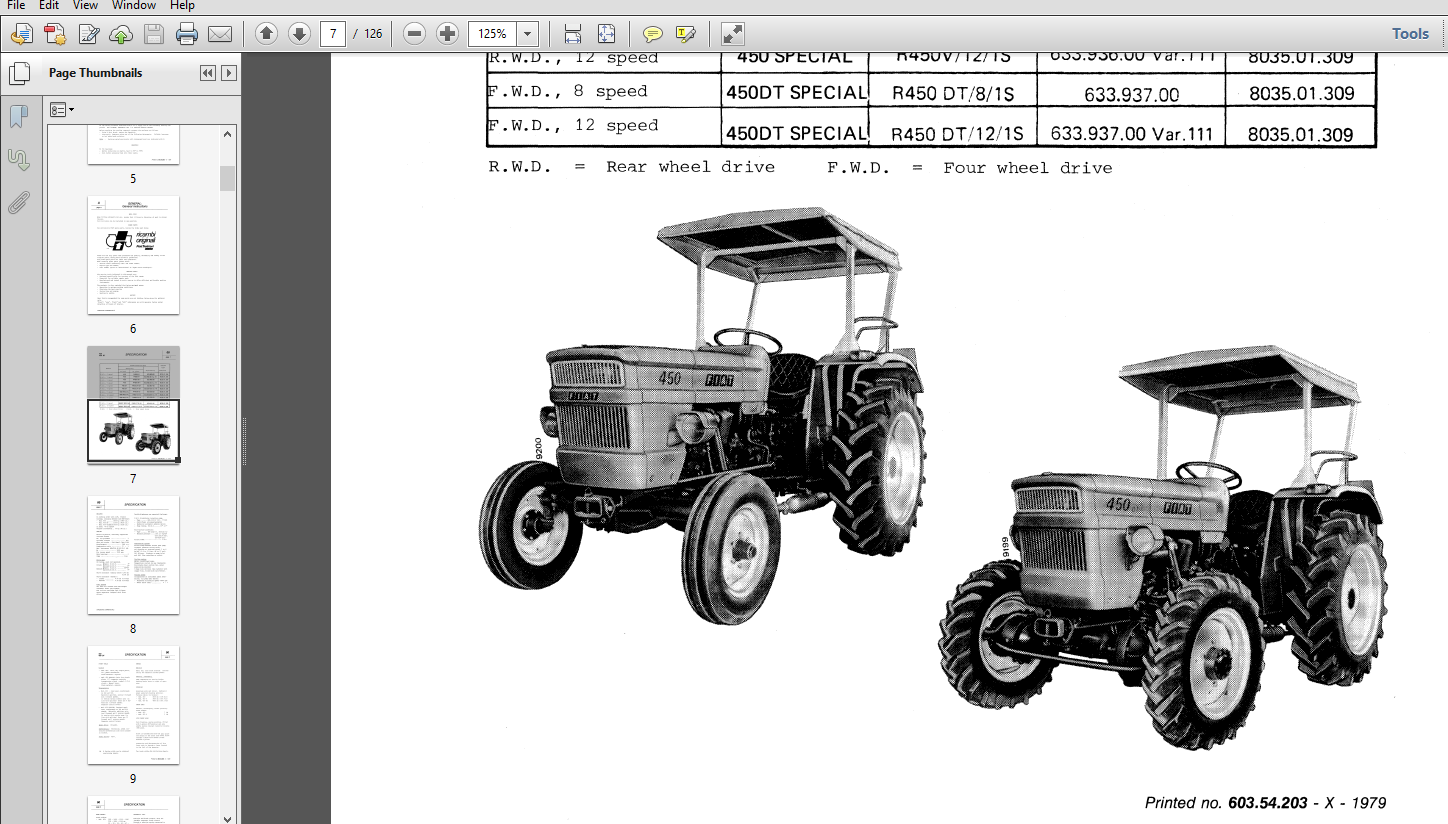The image size is (1448, 824).
Task: Print the document with the printer icon
Action: (x=187, y=34)
